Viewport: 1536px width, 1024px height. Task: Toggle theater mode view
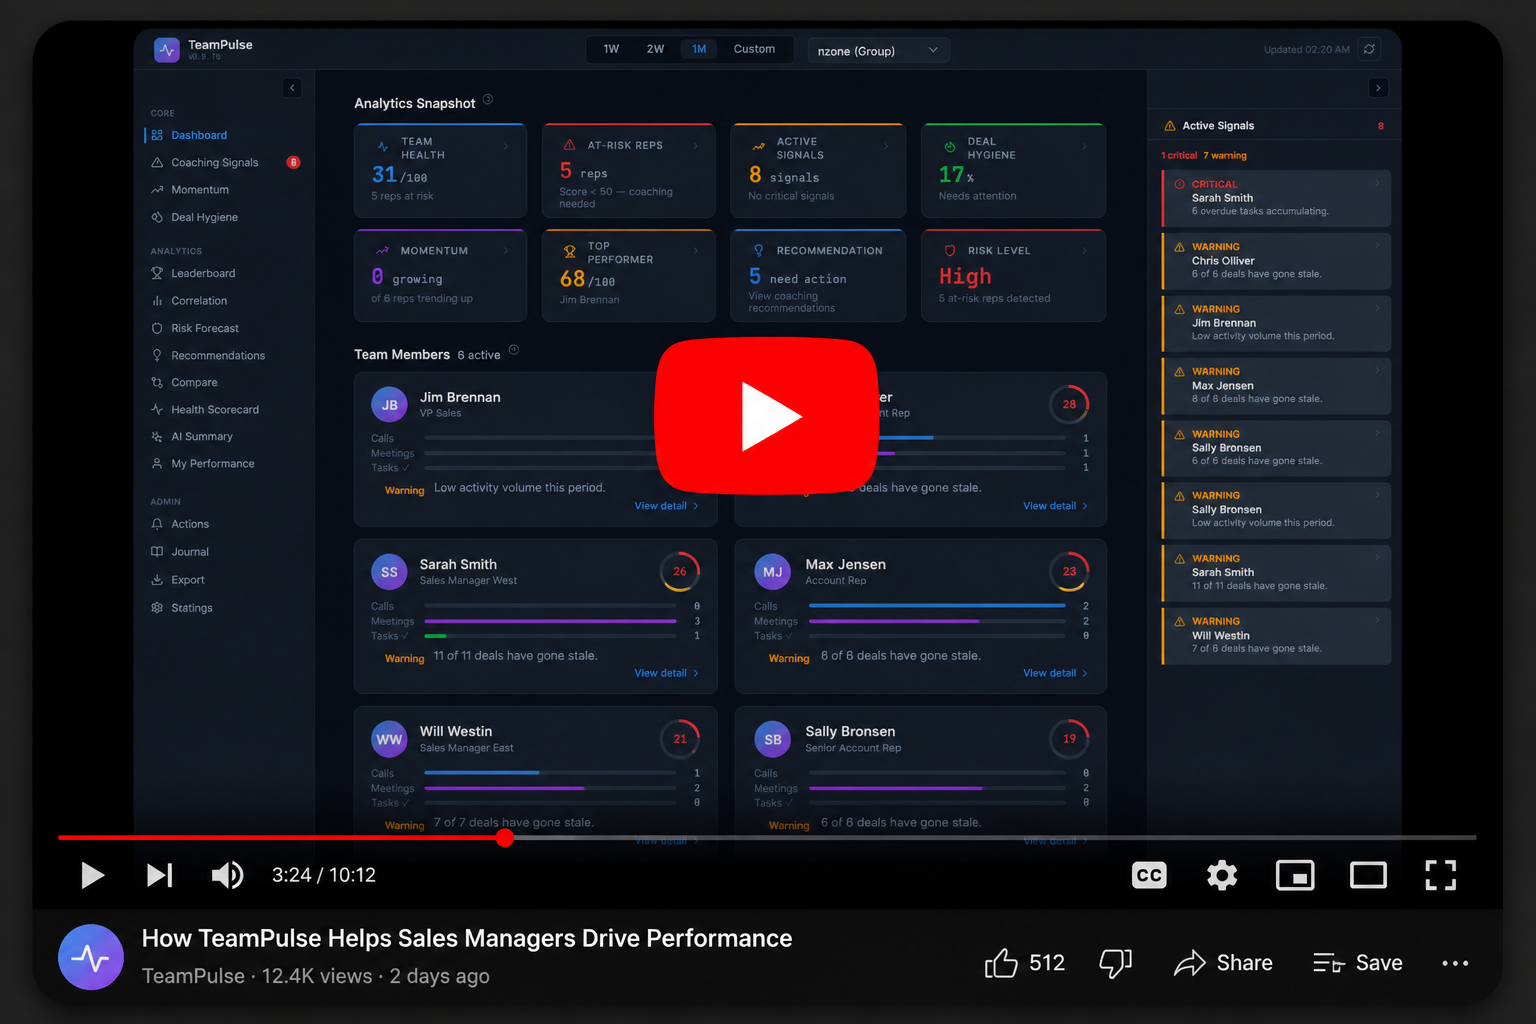point(1368,875)
